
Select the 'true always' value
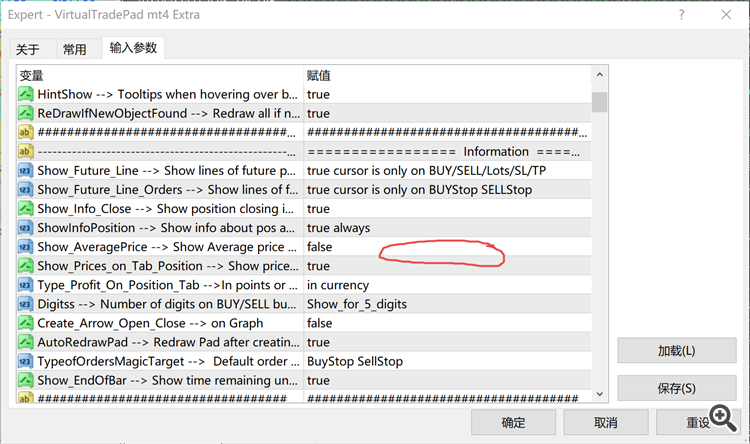[x=338, y=228]
